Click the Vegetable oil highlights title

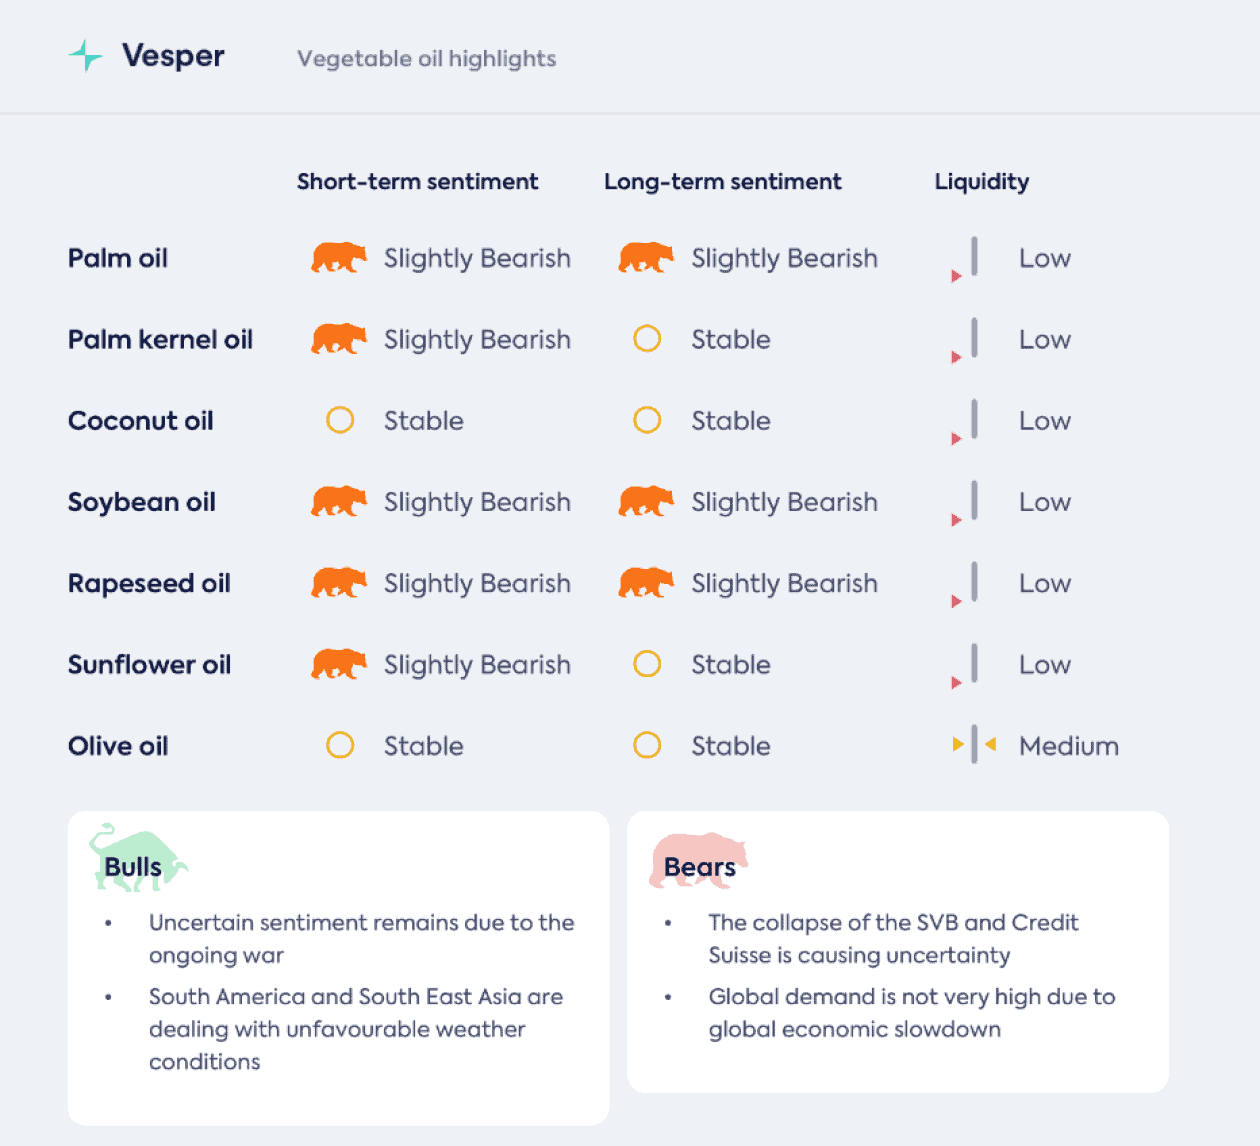pyautogui.click(x=427, y=59)
